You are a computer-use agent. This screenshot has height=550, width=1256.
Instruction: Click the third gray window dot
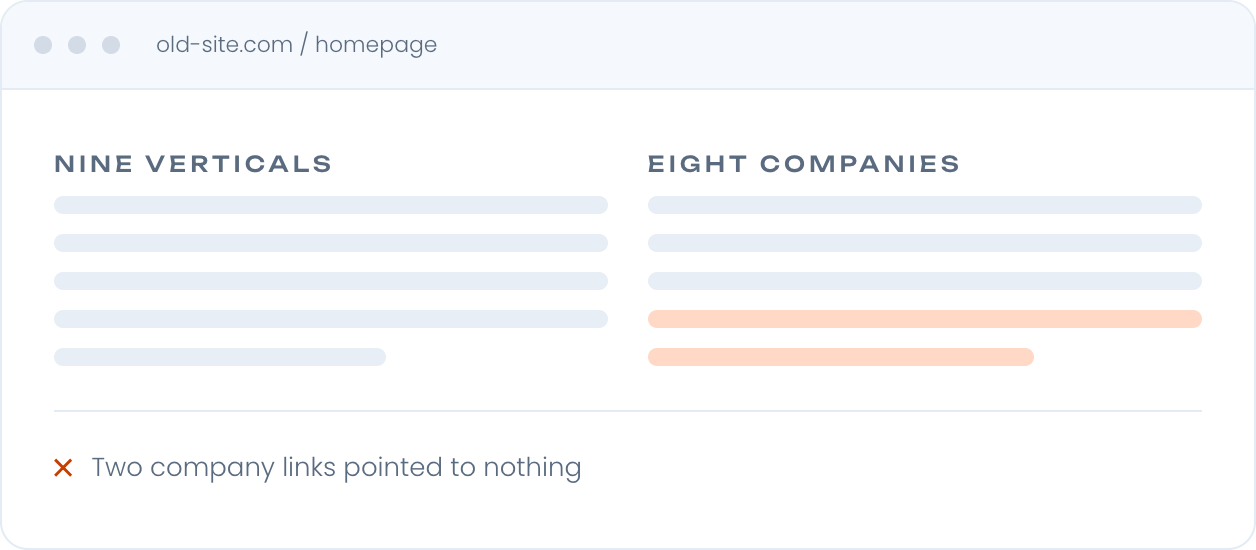click(x=111, y=45)
